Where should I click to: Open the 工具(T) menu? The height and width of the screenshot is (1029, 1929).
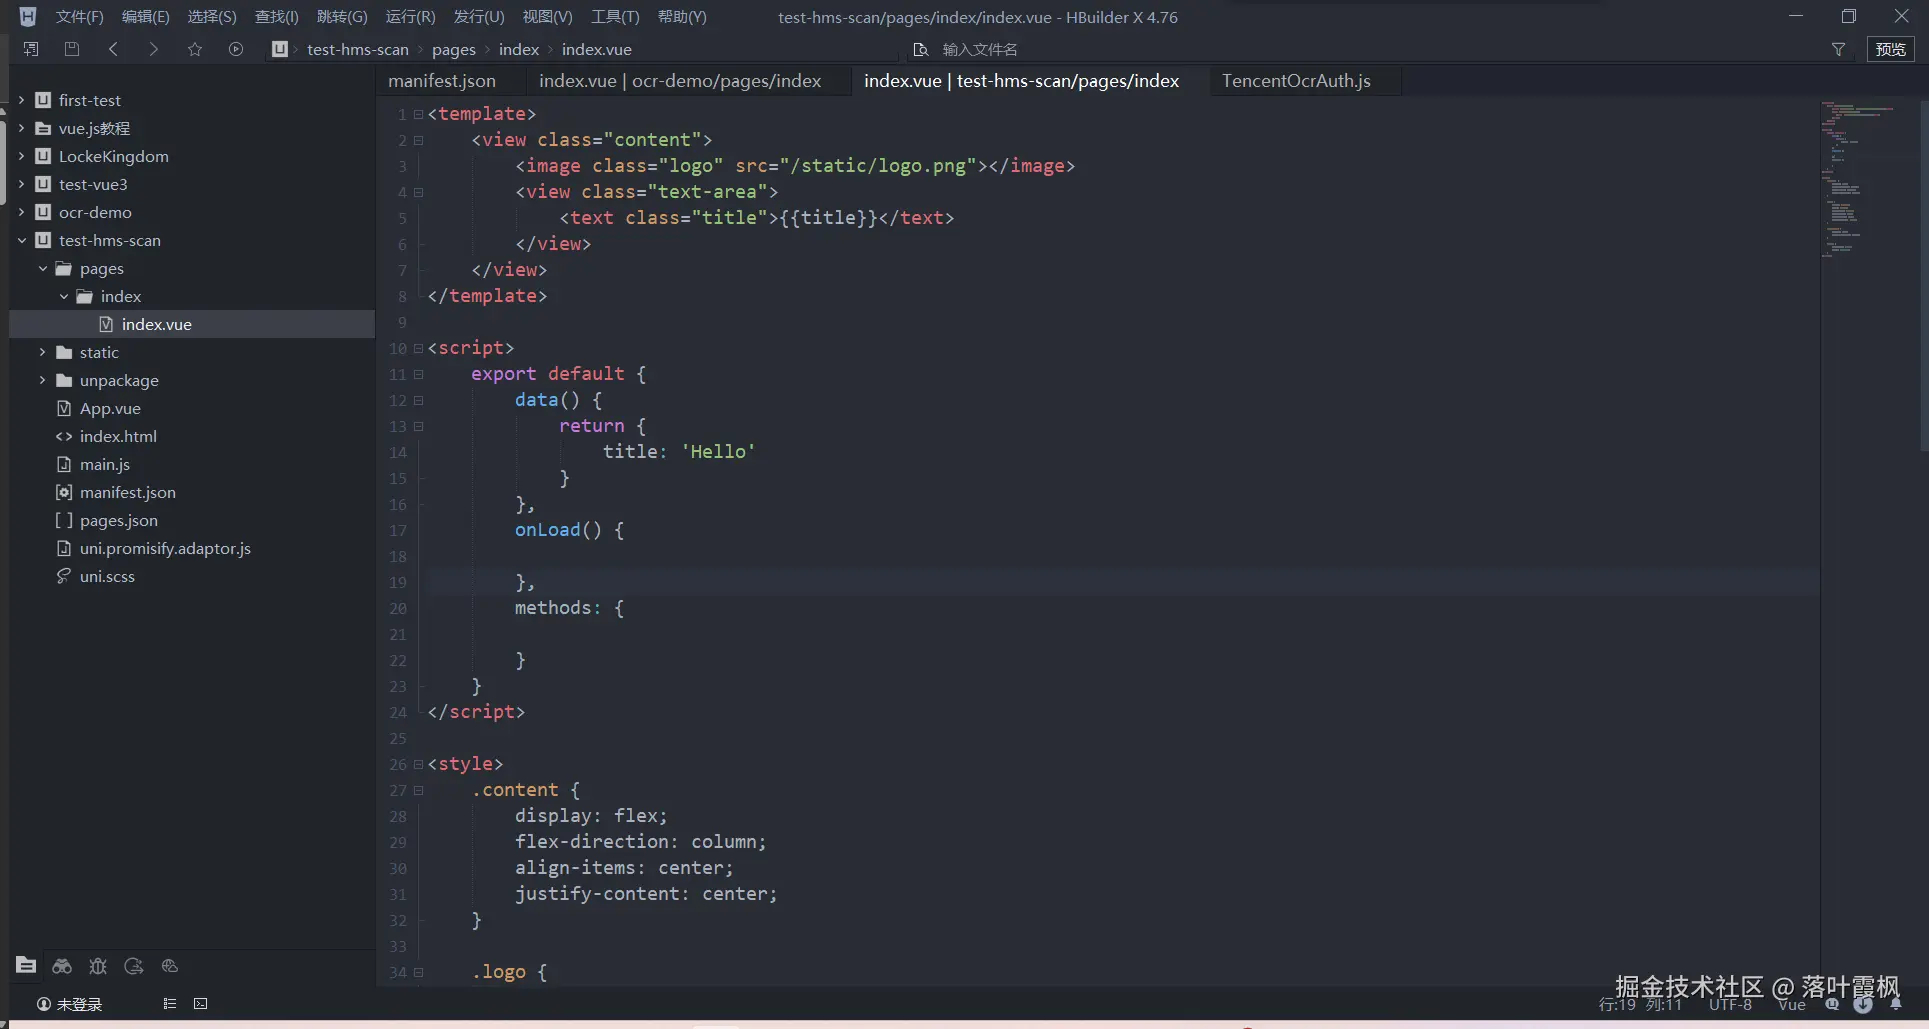point(615,17)
